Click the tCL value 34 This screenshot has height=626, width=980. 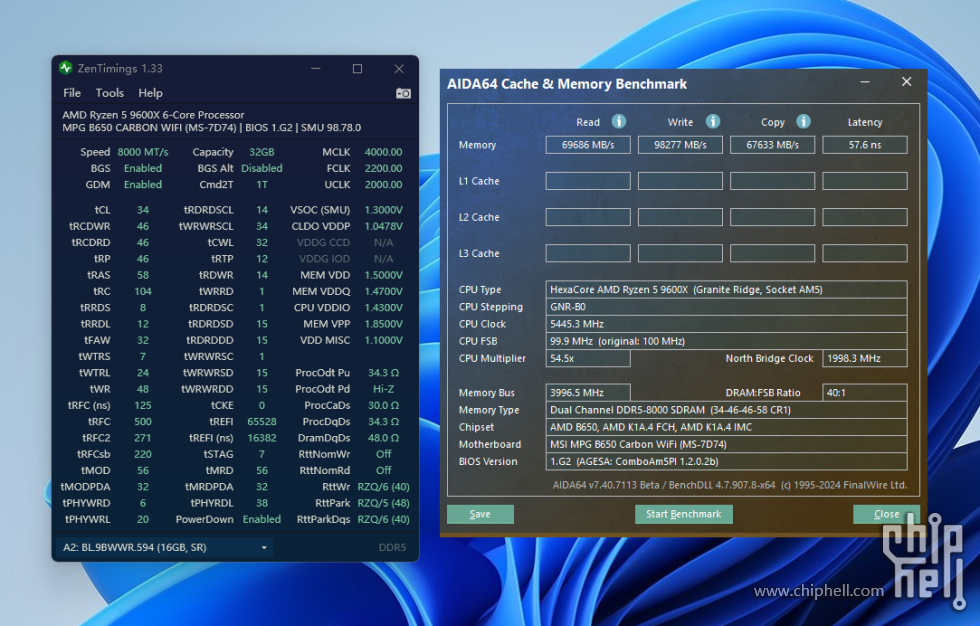coord(142,210)
